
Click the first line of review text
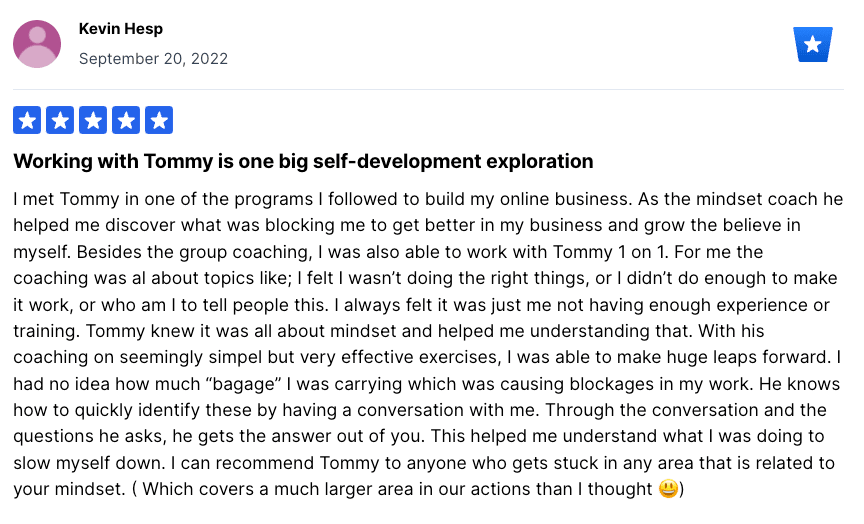pos(428,199)
